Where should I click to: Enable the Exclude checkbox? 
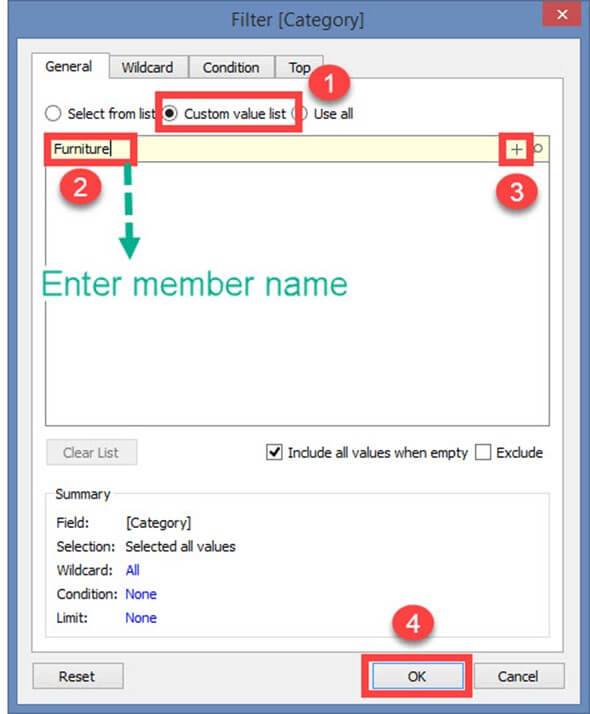[483, 452]
